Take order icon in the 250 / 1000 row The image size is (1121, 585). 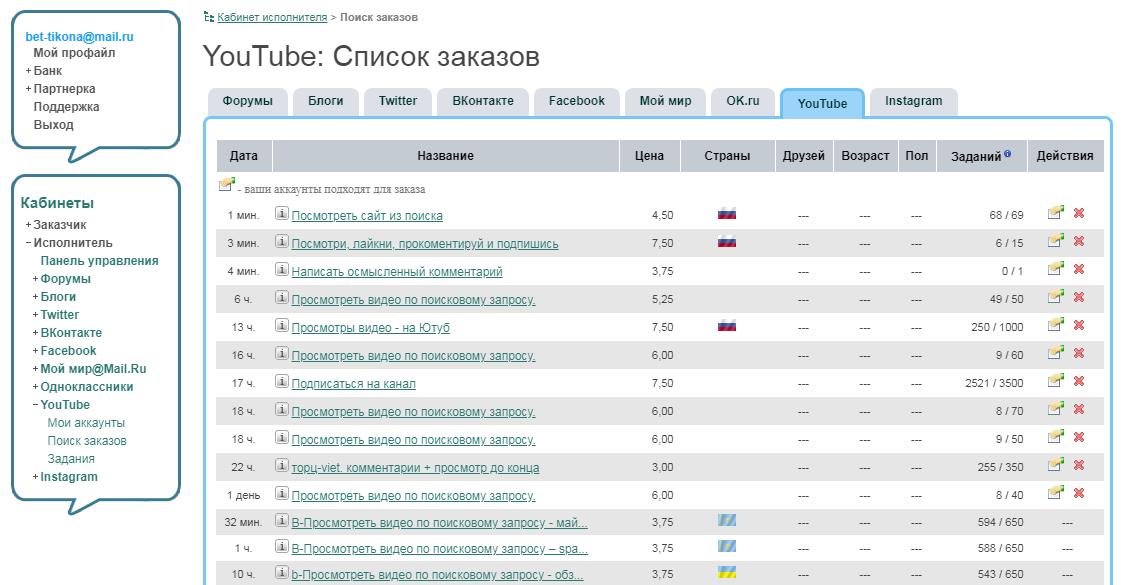[x=1055, y=324]
